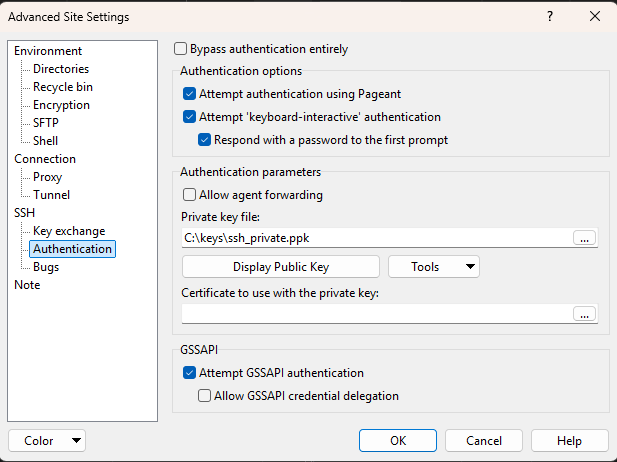Go to Proxy settings

(x=48, y=177)
